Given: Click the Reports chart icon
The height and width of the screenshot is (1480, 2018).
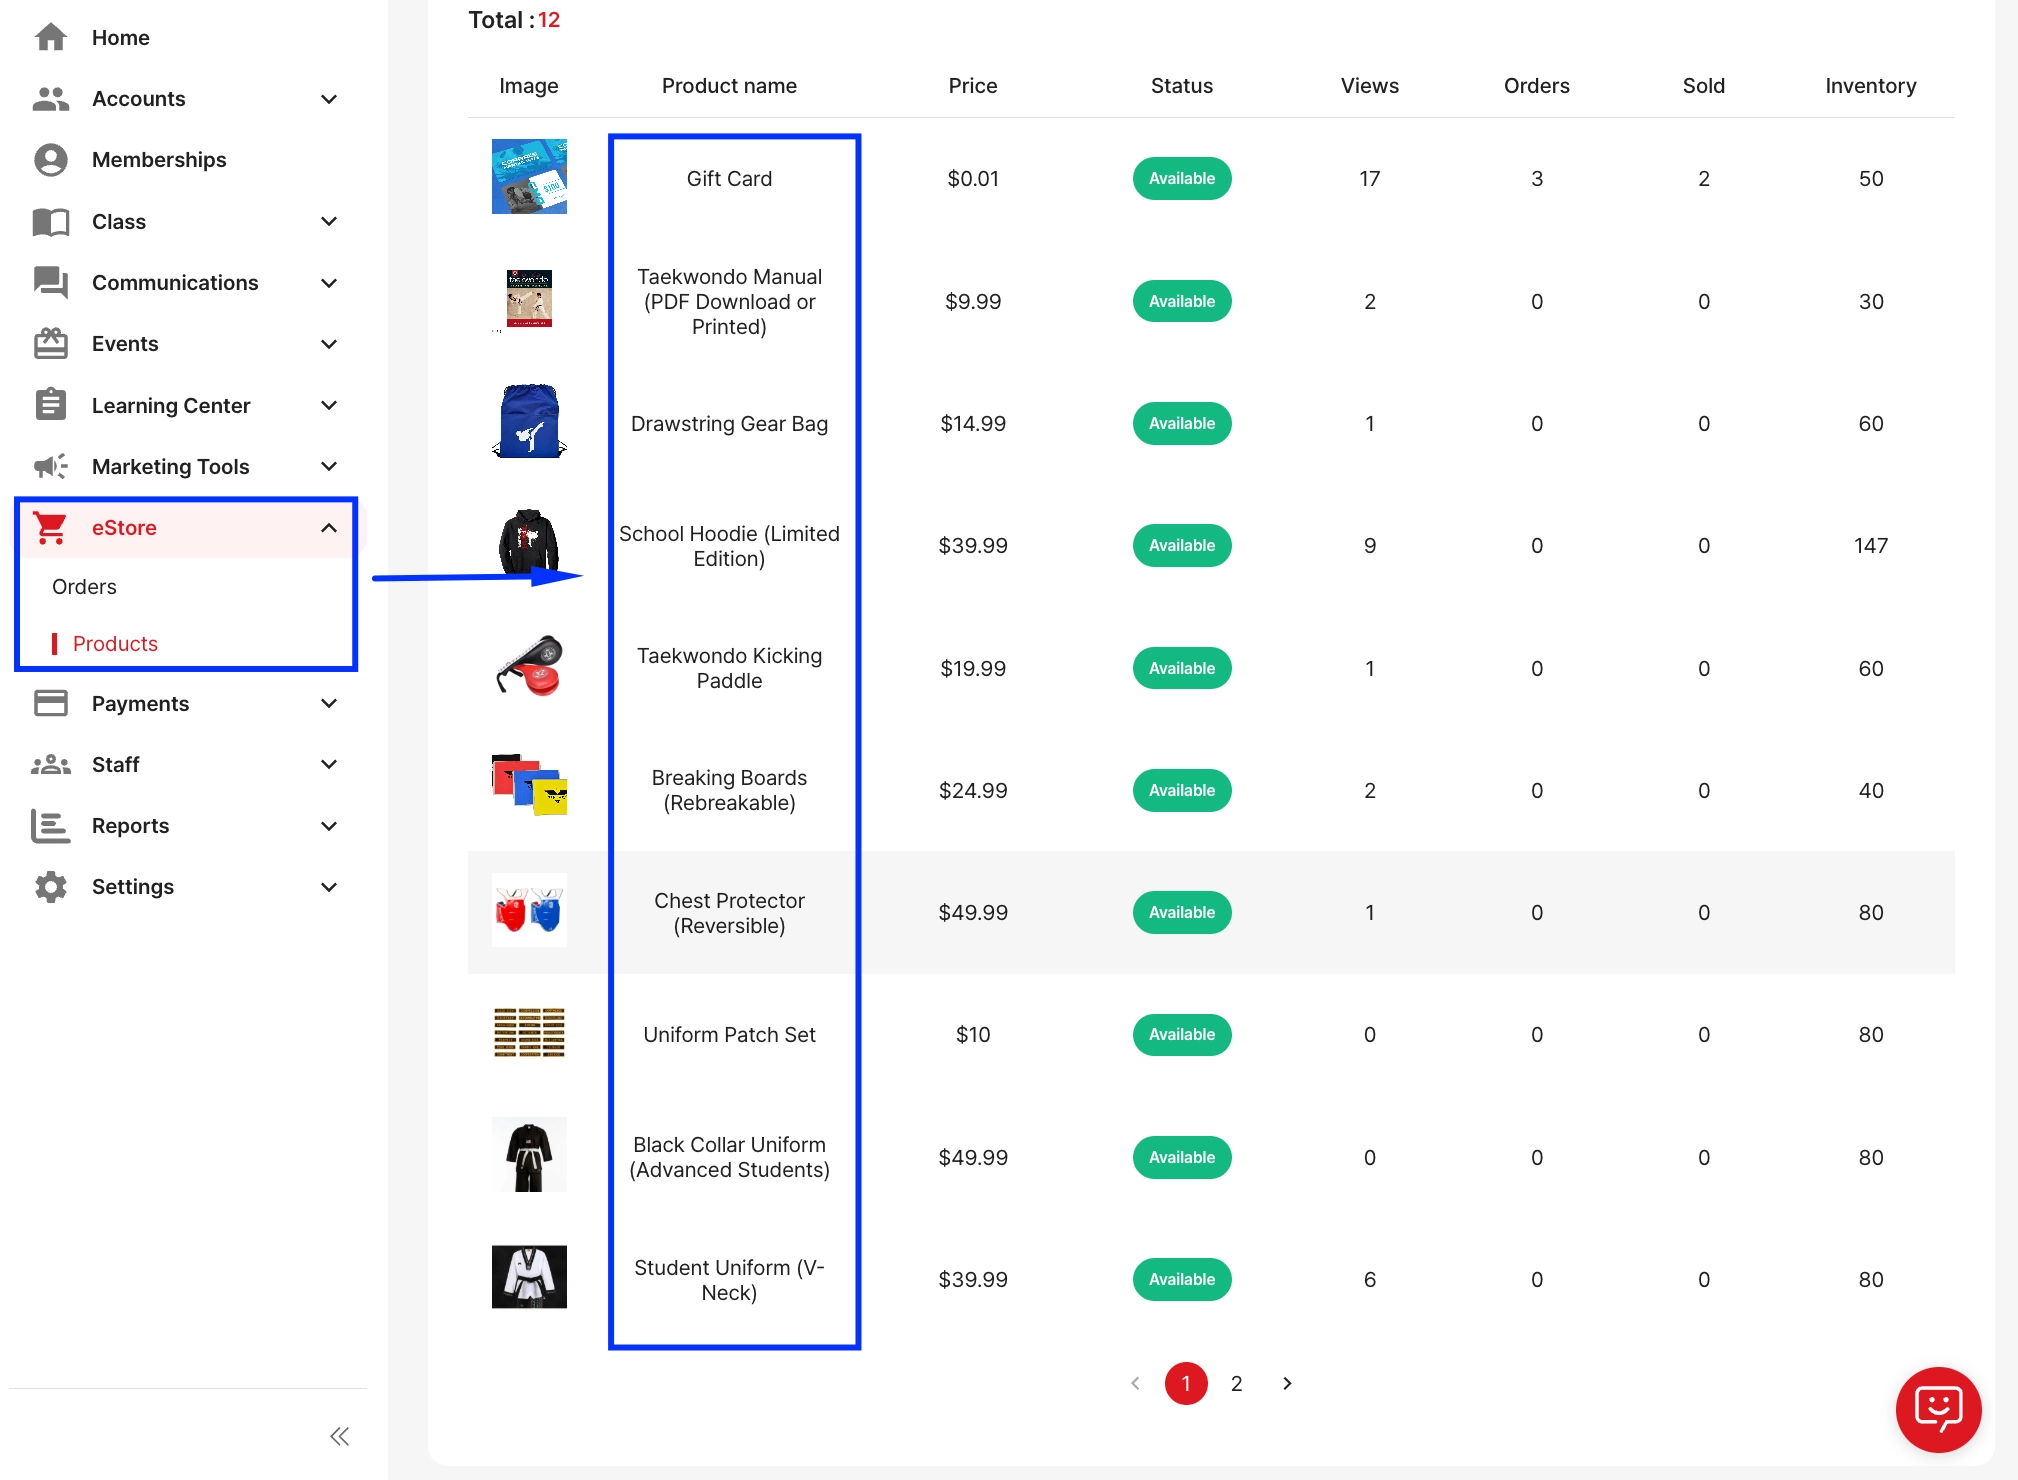Looking at the screenshot, I should point(50,826).
